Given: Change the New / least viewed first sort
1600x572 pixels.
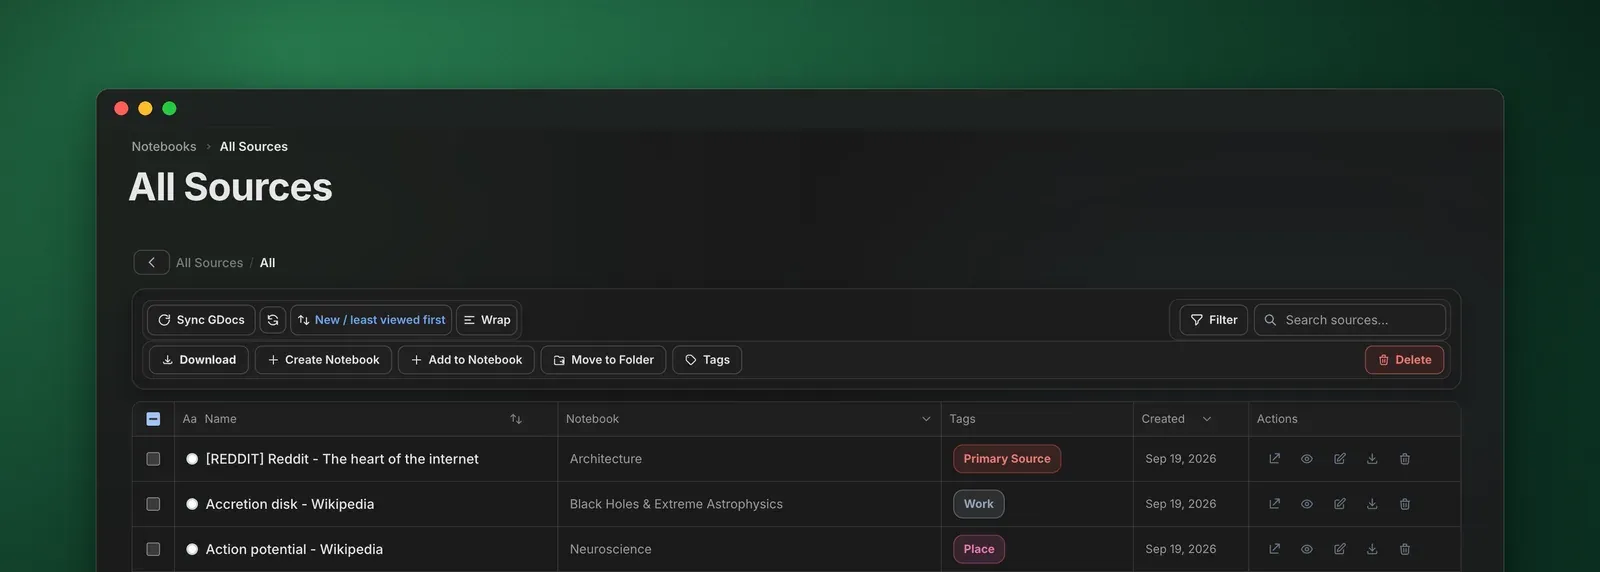Looking at the screenshot, I should click(371, 320).
